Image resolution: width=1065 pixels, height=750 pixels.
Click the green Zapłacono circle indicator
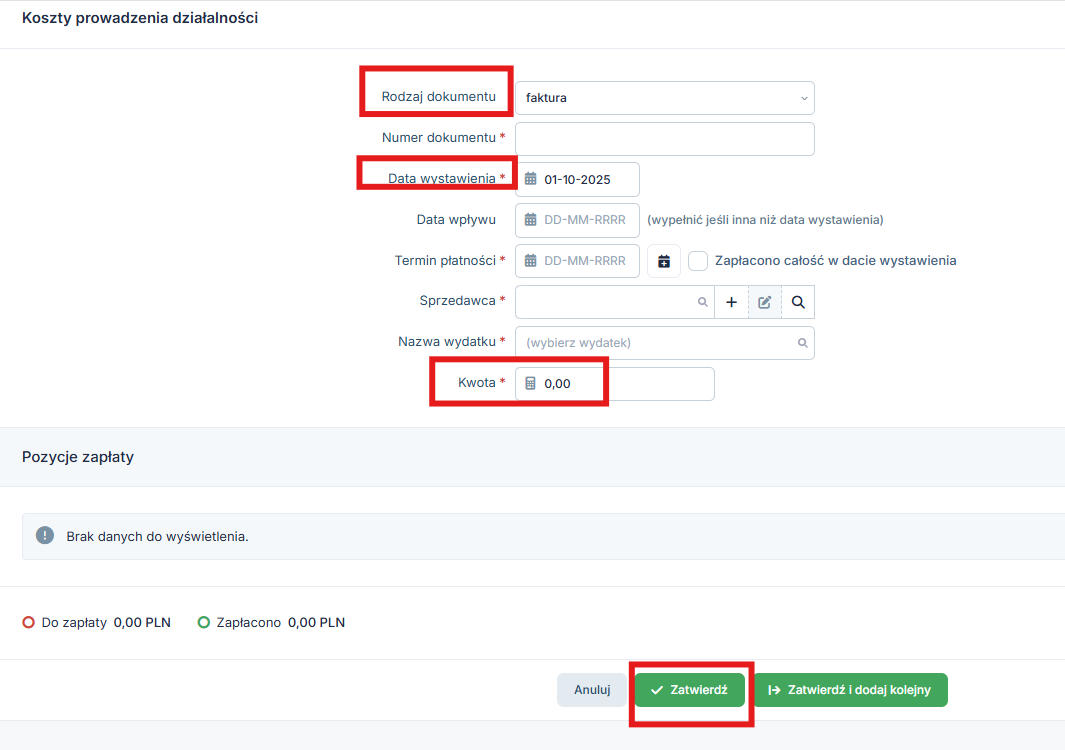pyautogui.click(x=204, y=622)
